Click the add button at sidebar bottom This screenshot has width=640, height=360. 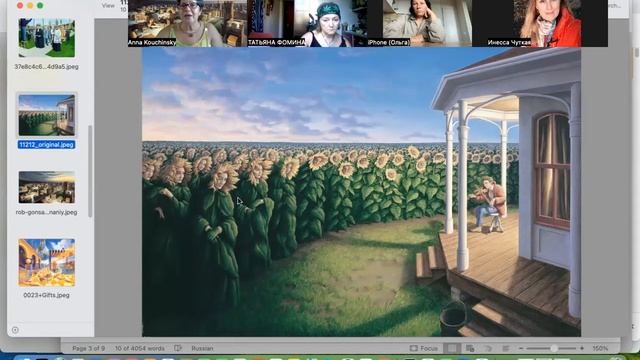15,330
